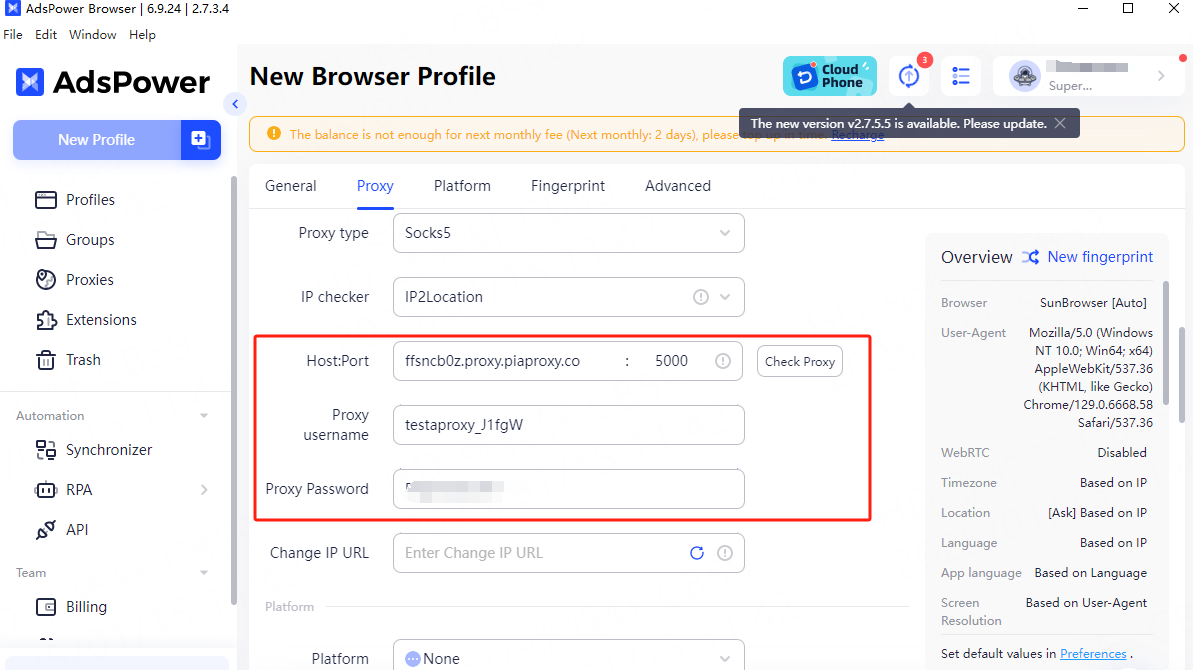The image size is (1193, 670).
Task: Open the Preferences link
Action: 1093,654
